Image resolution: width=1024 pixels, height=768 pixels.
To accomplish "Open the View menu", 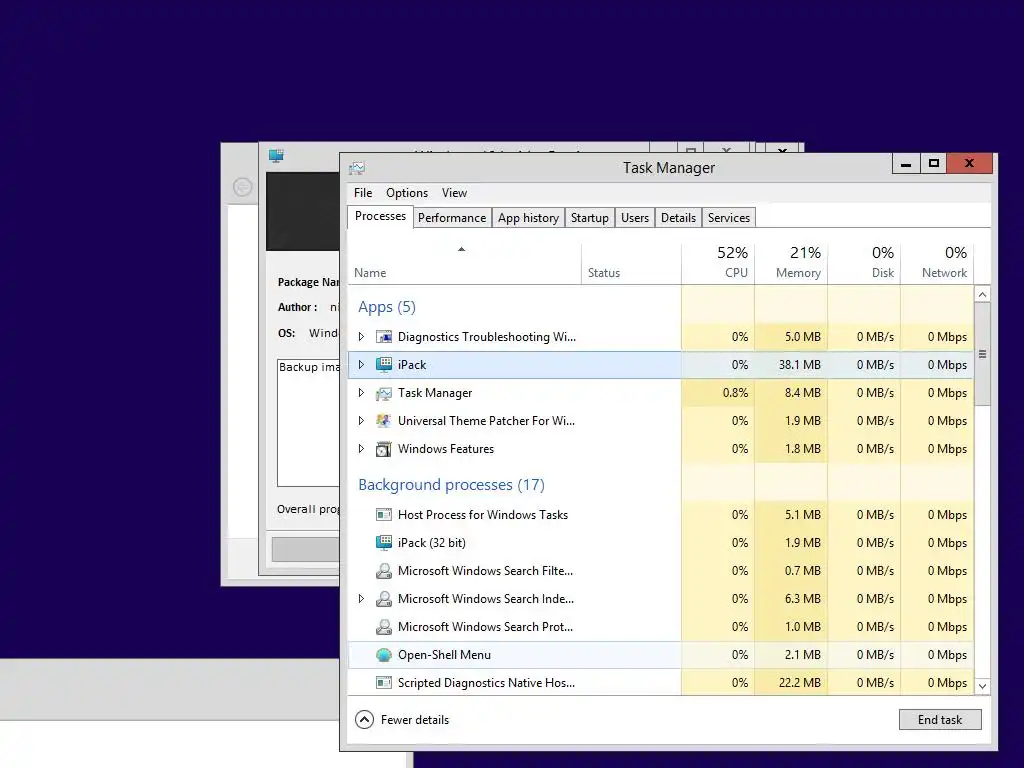I will pyautogui.click(x=455, y=193).
